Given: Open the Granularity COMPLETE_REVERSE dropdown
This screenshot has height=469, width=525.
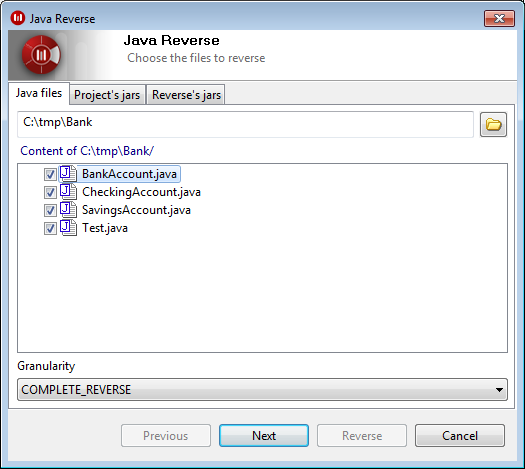Looking at the screenshot, I should 262,390.
